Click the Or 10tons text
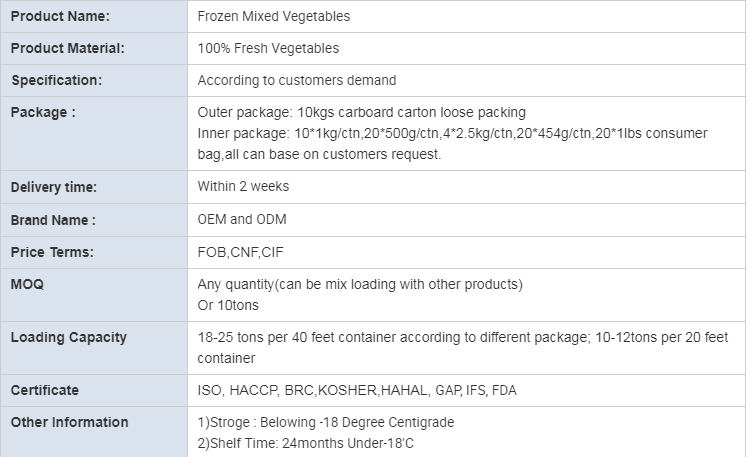 (228, 305)
